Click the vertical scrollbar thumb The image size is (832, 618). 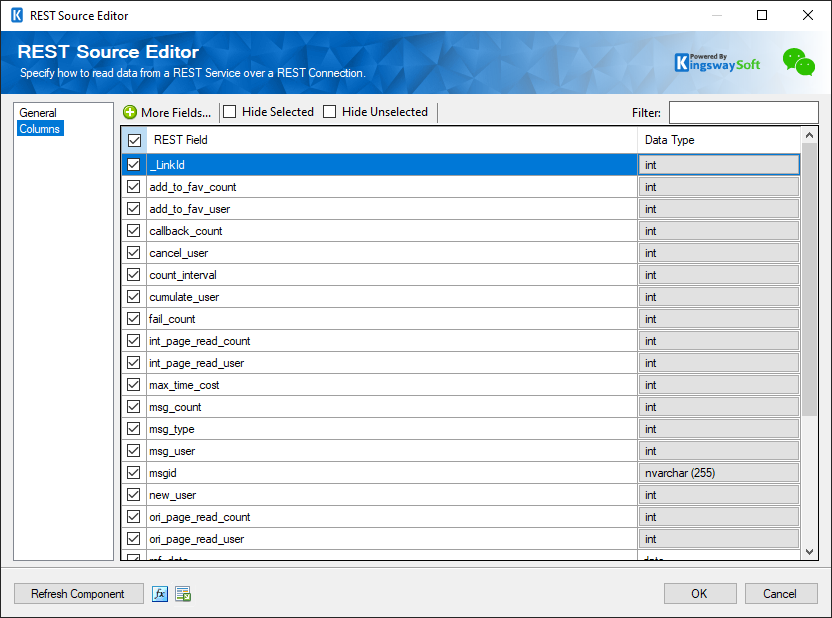tap(809, 280)
